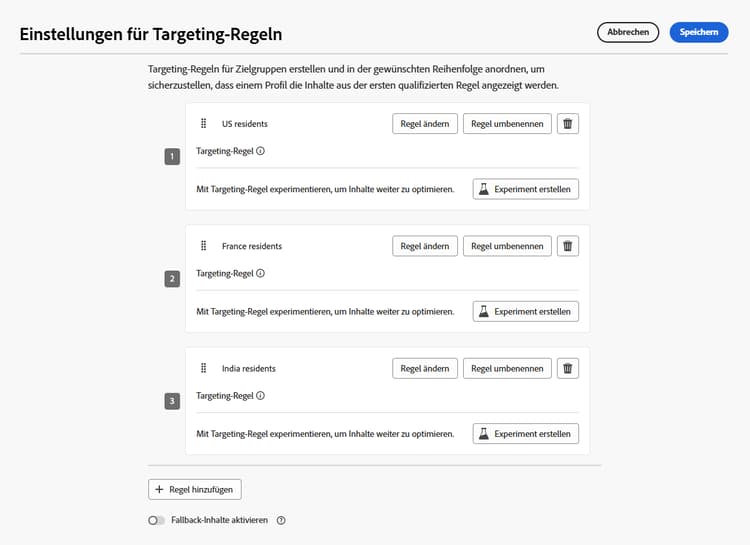Viewport: 750px width, 545px height.
Task: Grab the drag handle of India residents
Action: click(203, 368)
